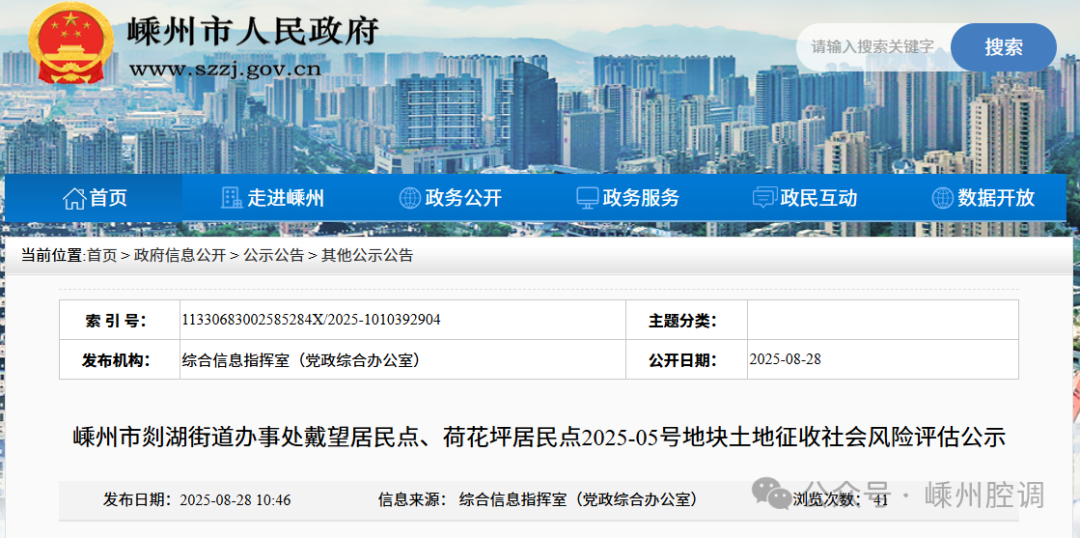Open 其他公示公告 breadcrumb link

367,255
